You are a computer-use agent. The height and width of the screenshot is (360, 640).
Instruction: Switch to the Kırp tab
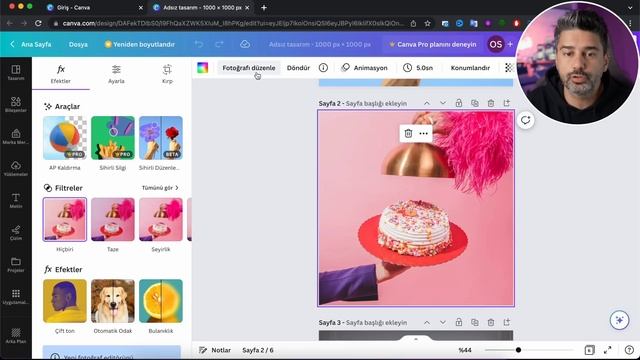point(167,74)
